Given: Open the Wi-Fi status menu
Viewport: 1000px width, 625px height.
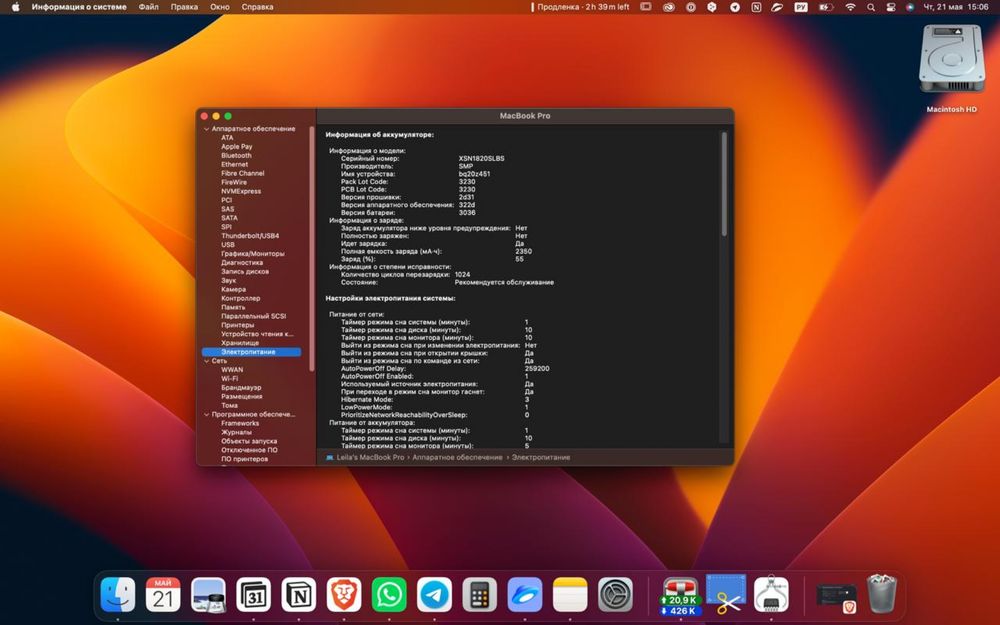Looking at the screenshot, I should (x=850, y=7).
